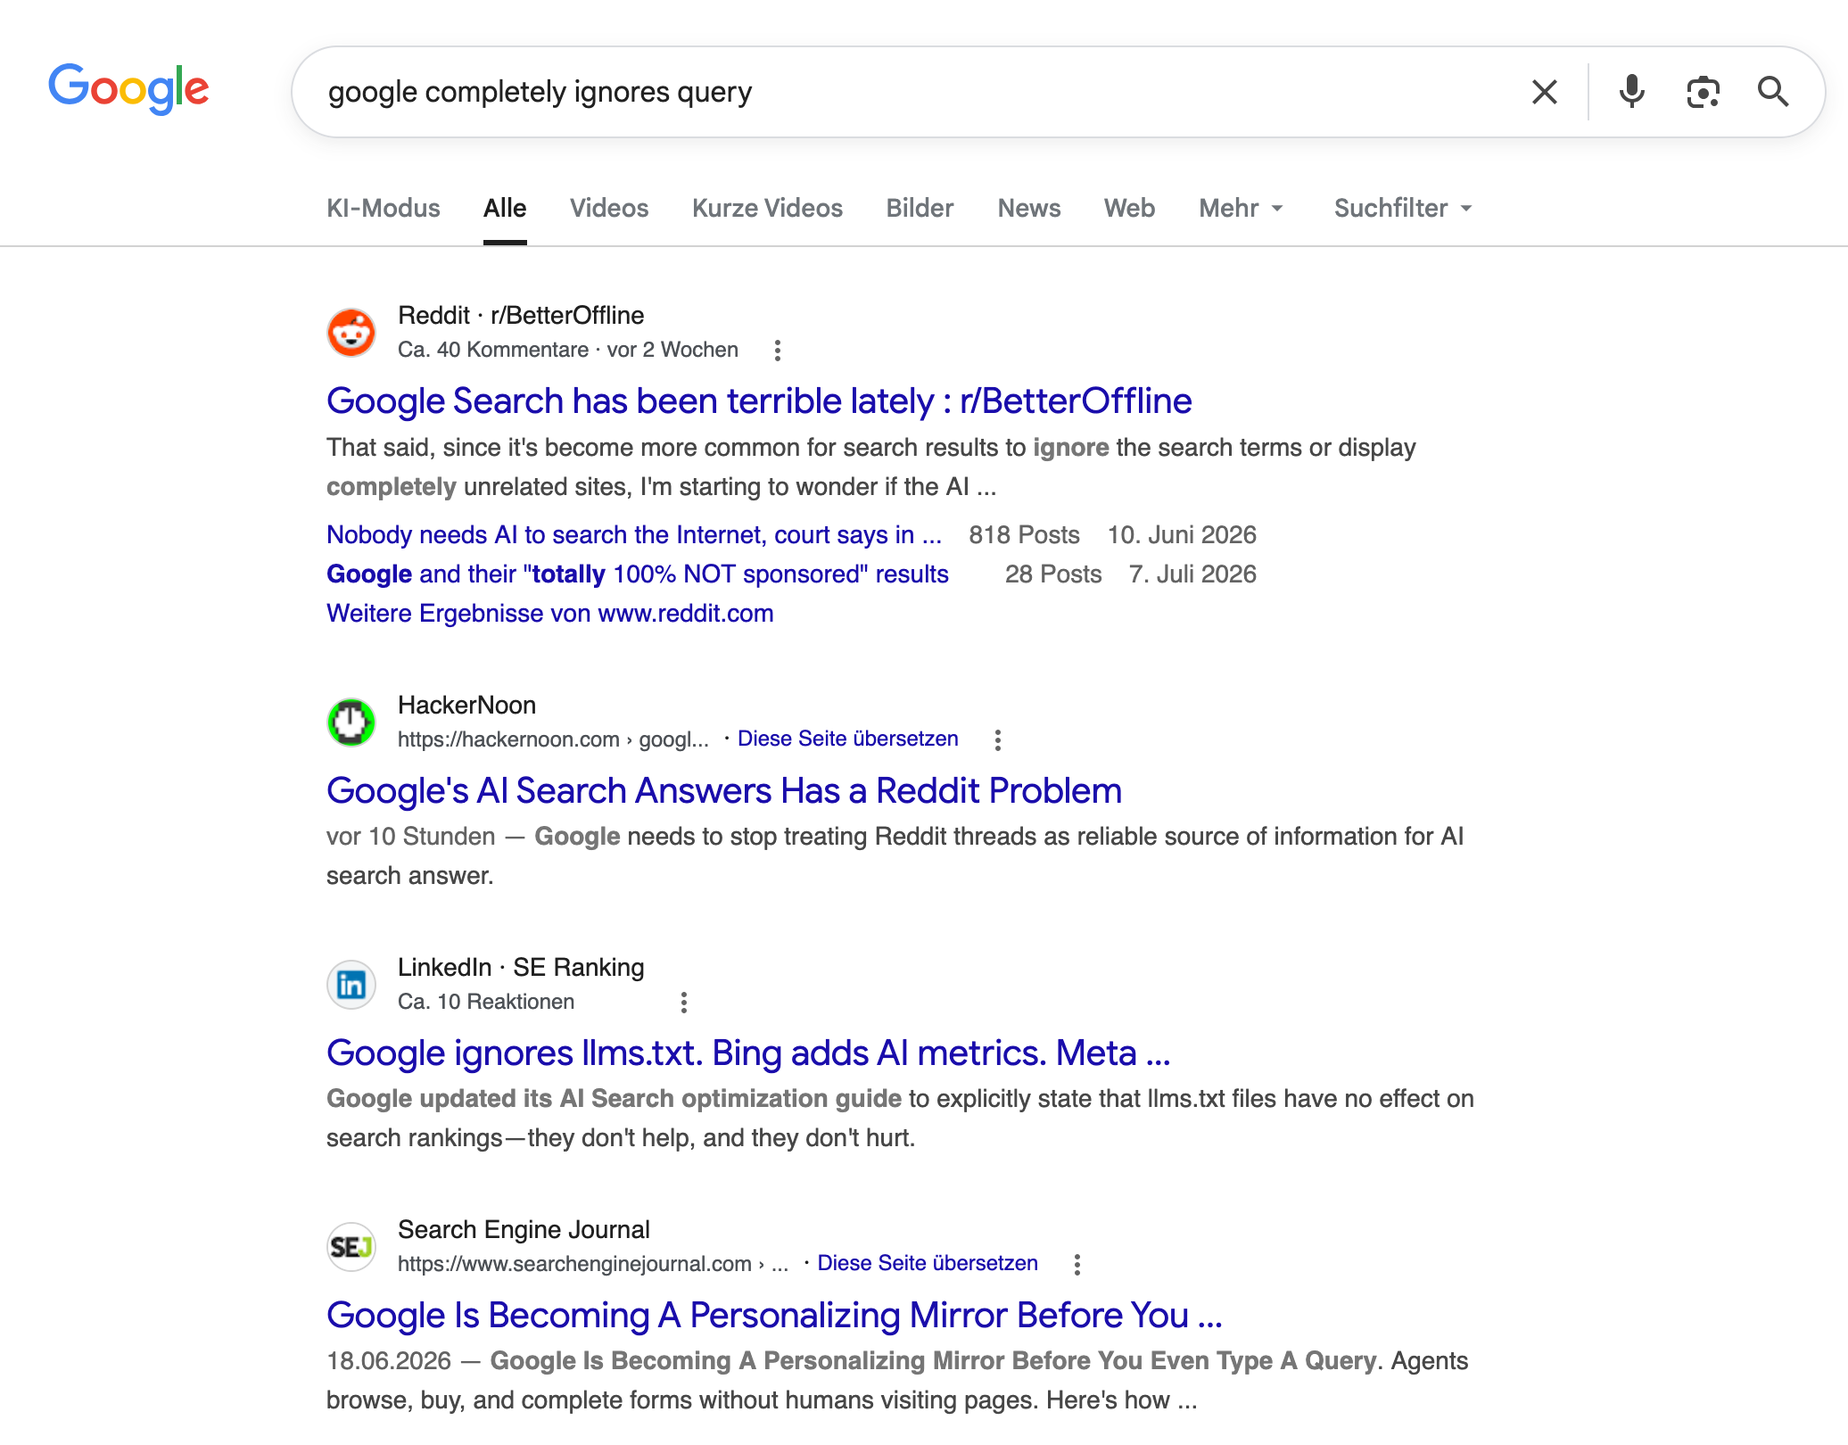Image resolution: width=1848 pixels, height=1445 pixels.
Task: Click the 'LinkedIn · SE Ranking' source name
Action: click(520, 967)
